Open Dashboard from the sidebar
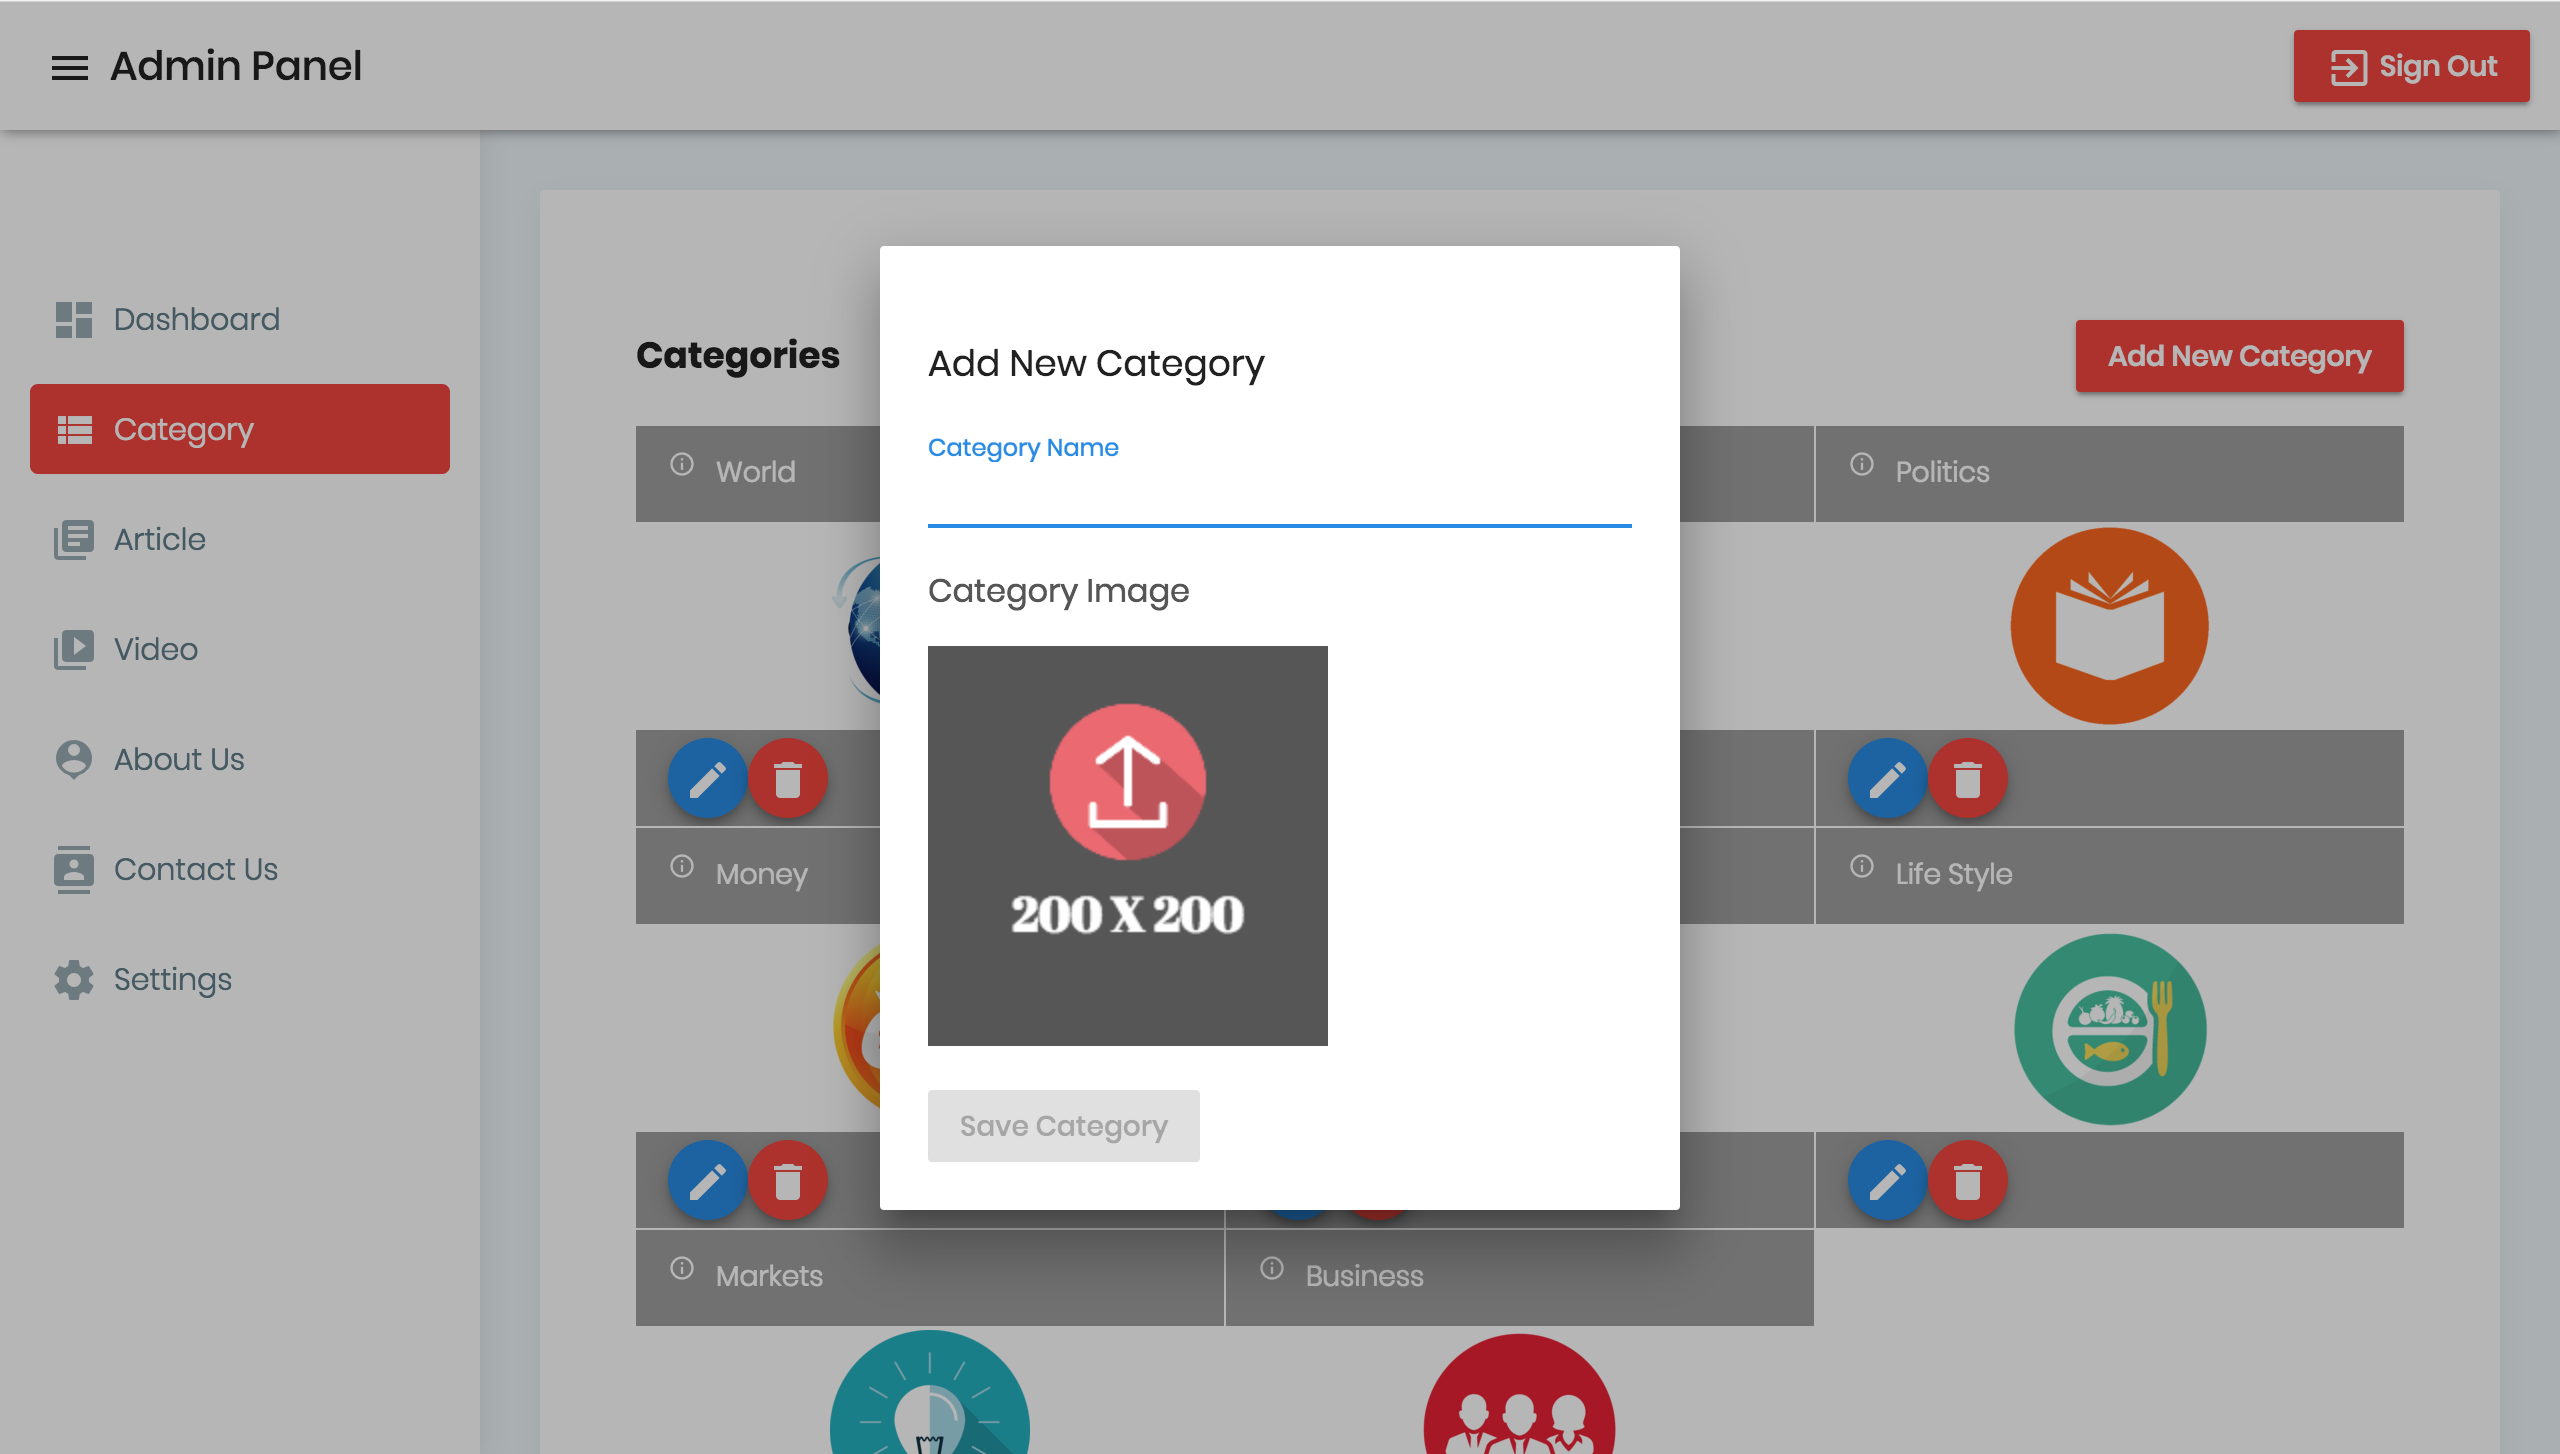This screenshot has width=2560, height=1454. pyautogui.click(x=196, y=319)
